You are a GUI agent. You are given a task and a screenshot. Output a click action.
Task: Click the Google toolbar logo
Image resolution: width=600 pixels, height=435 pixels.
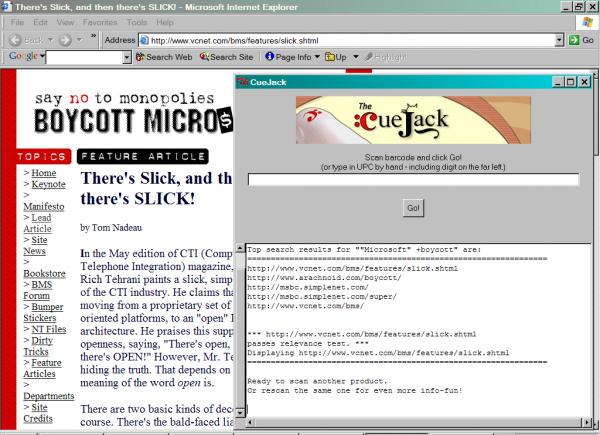point(22,58)
